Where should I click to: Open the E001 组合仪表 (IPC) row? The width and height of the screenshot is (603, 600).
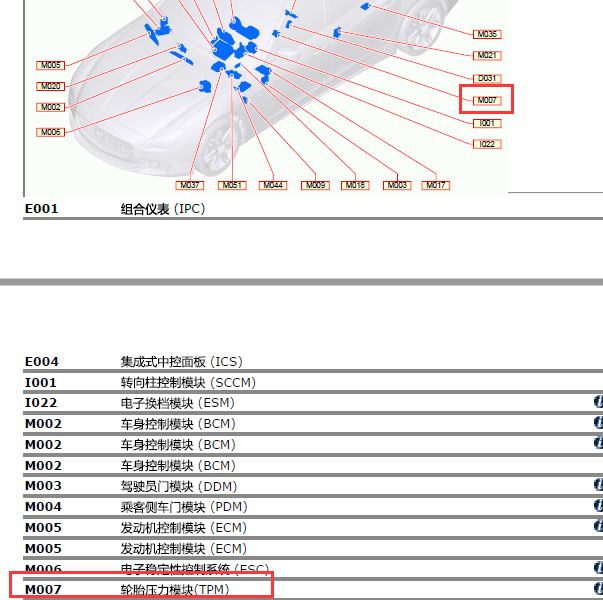pos(313,209)
